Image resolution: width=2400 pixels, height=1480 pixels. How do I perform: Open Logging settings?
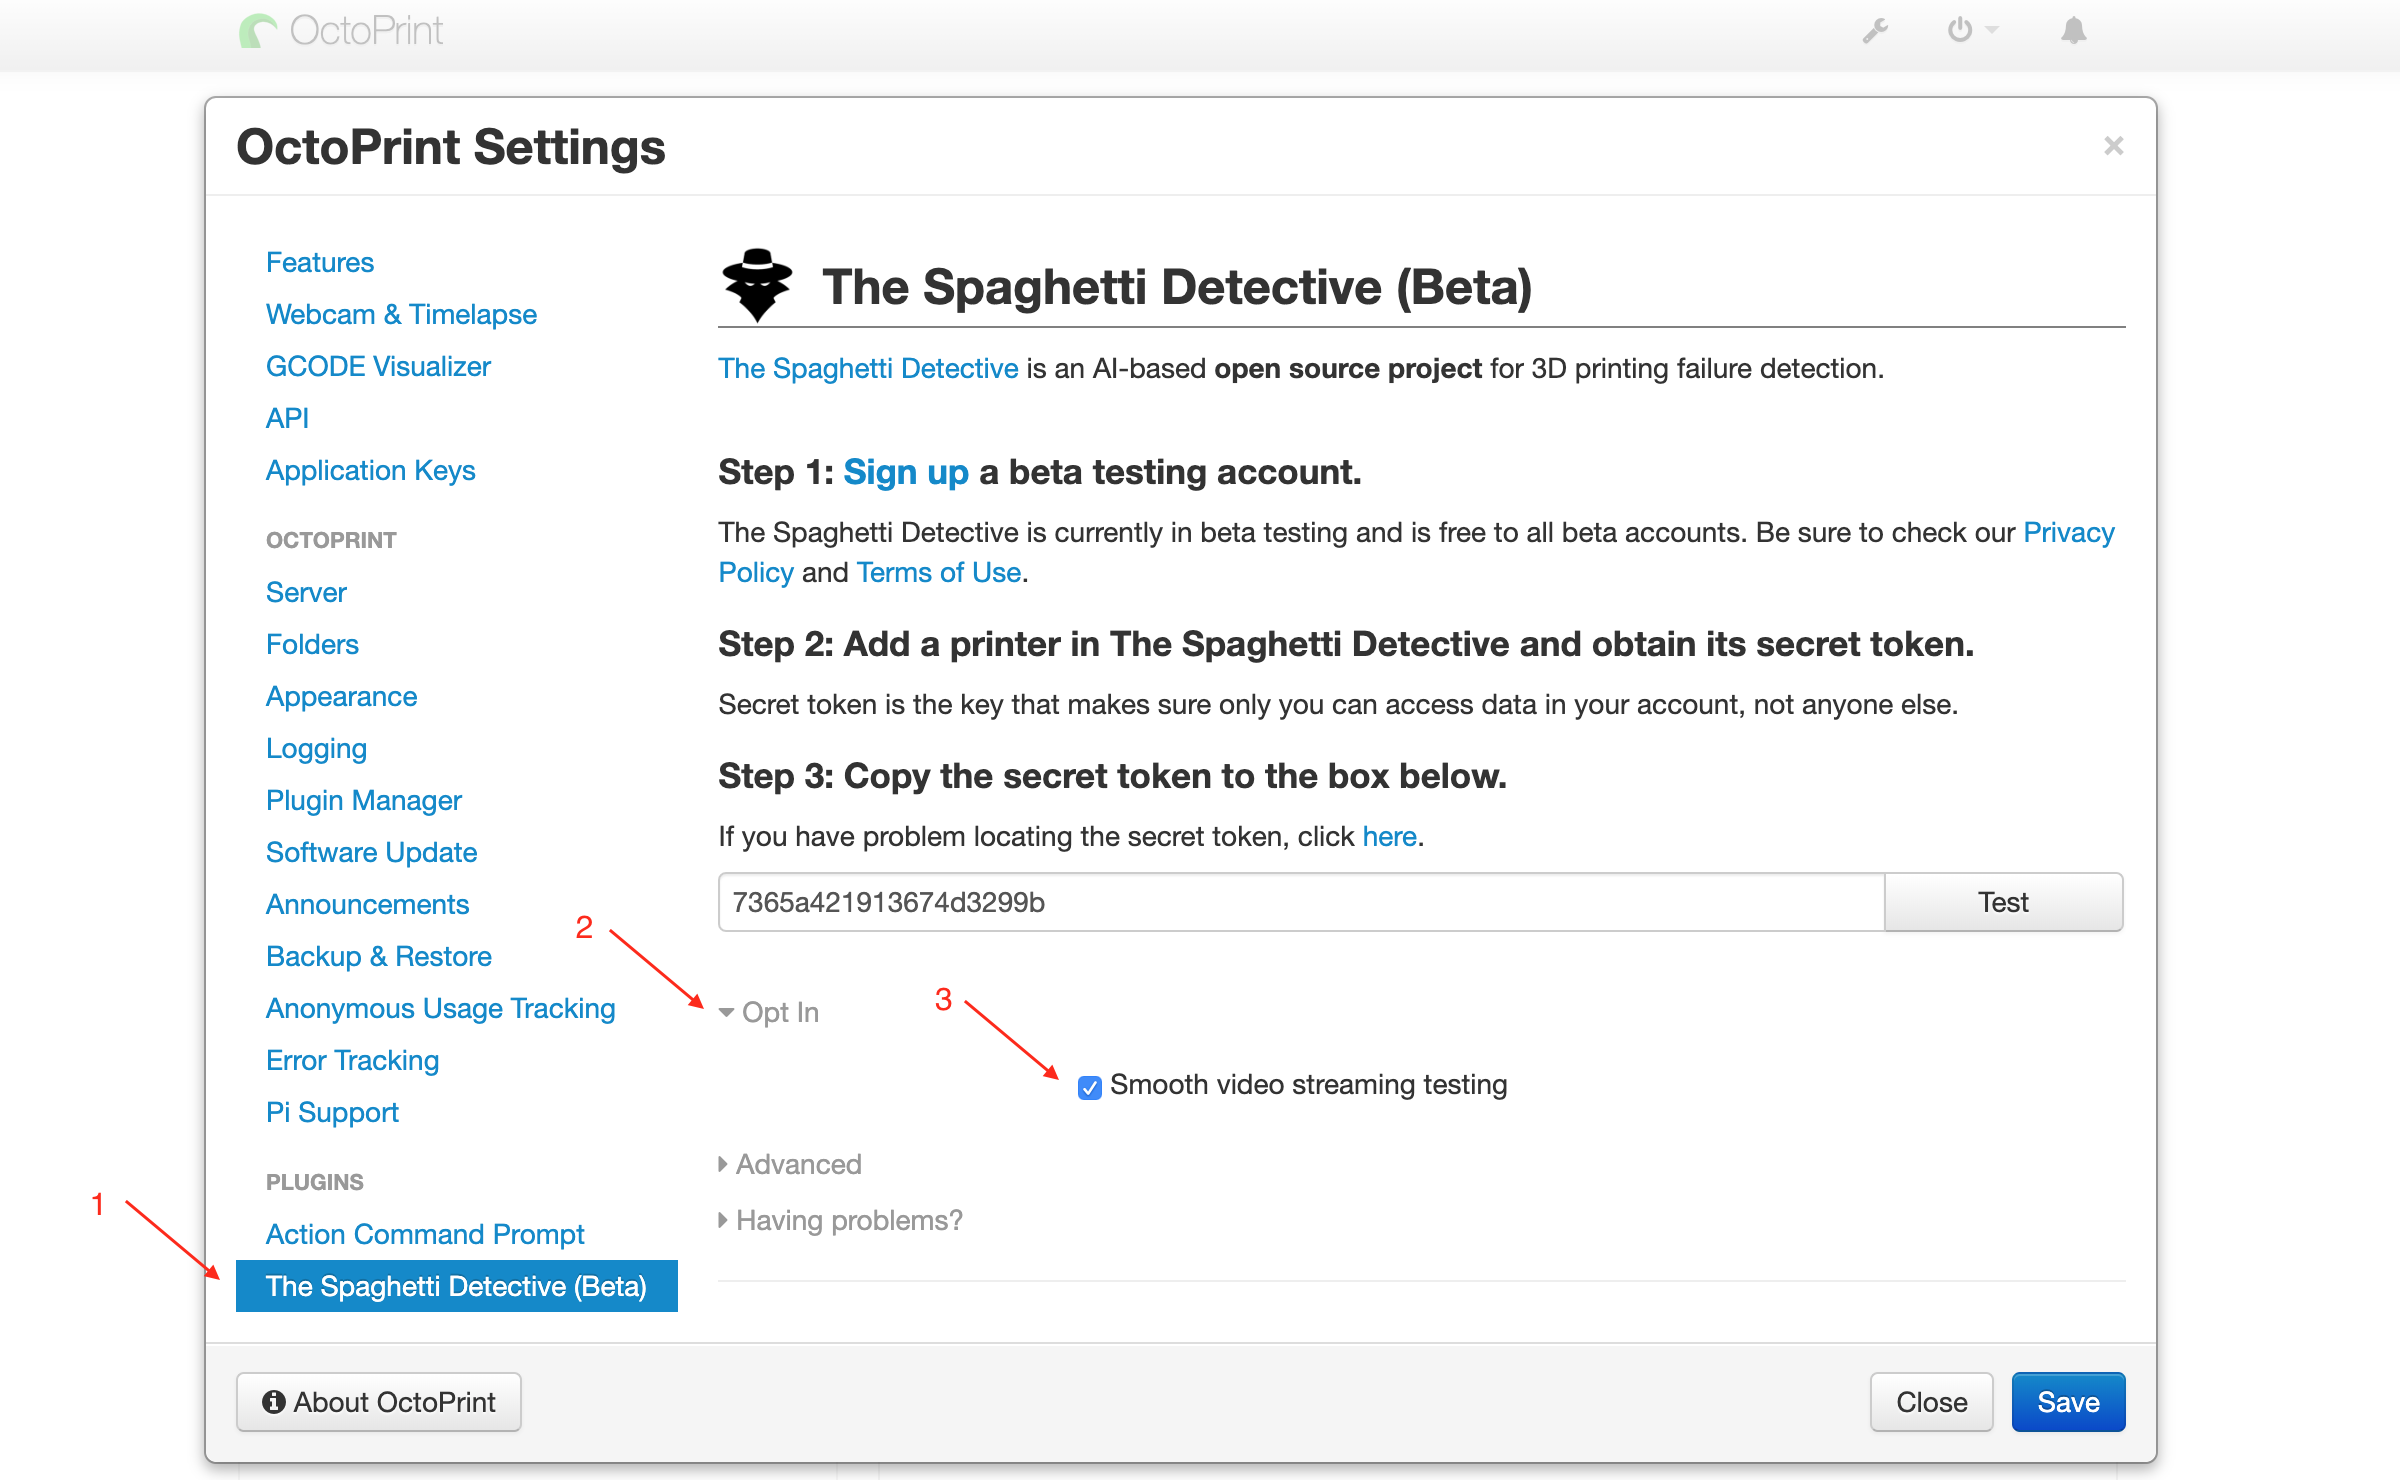[x=316, y=748]
